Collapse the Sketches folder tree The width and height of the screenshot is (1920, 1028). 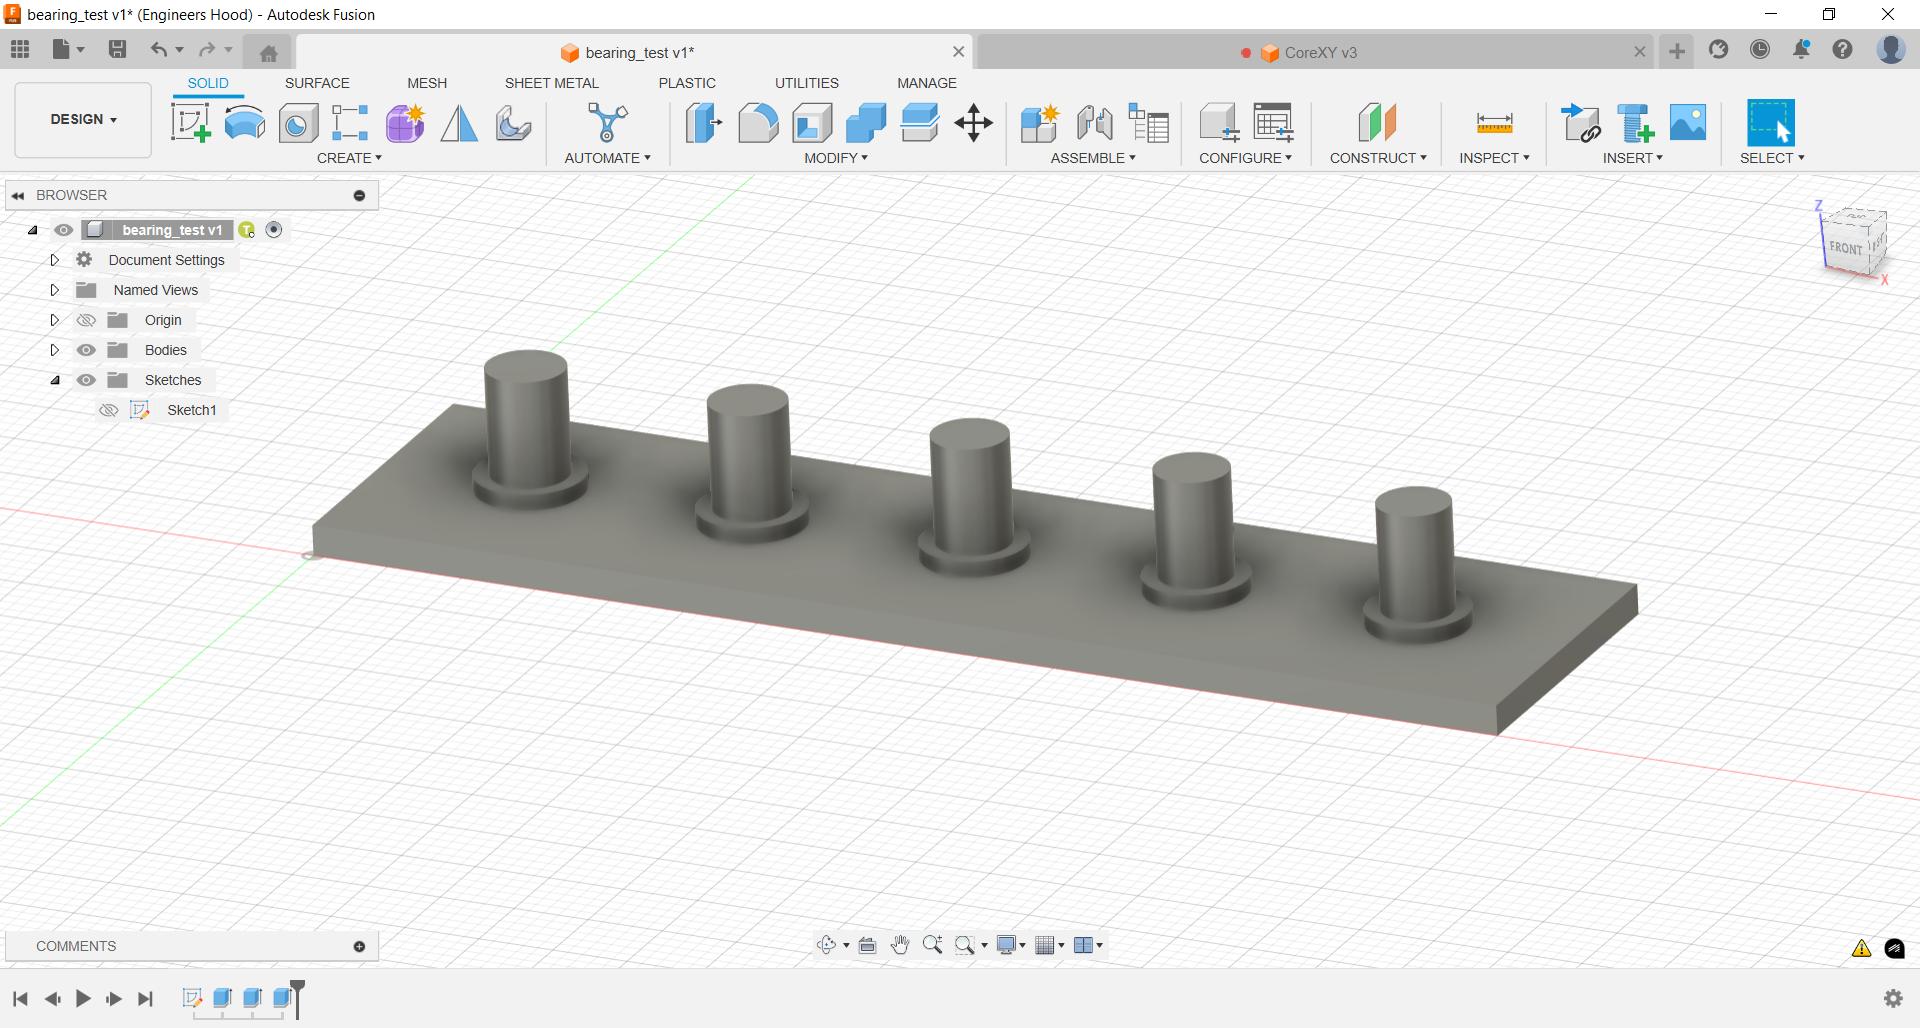55,380
